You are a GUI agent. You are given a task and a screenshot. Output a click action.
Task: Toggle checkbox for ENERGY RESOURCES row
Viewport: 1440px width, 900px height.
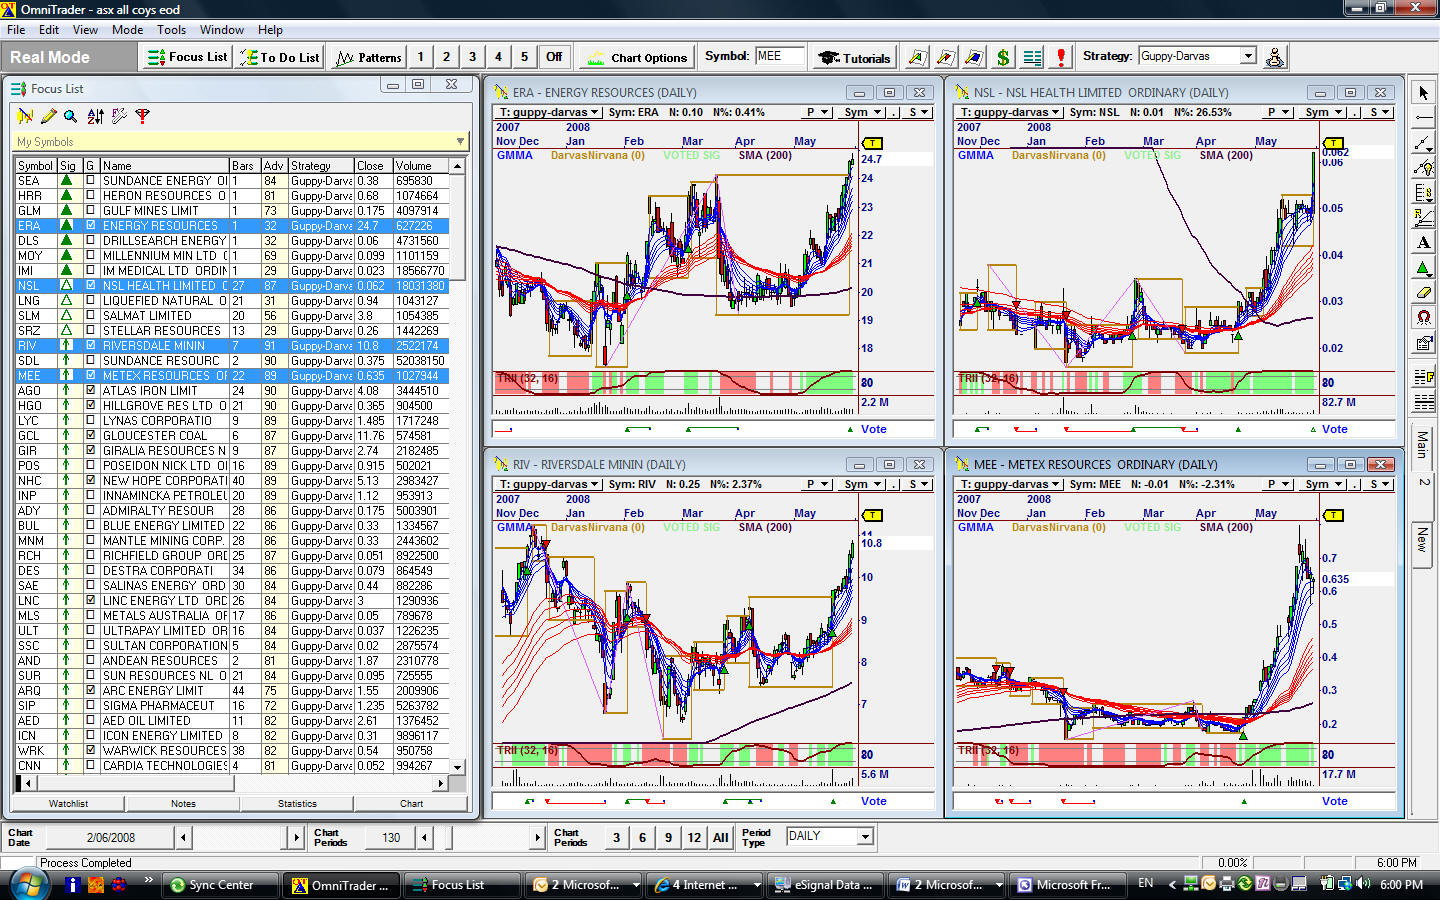pyautogui.click(x=91, y=226)
